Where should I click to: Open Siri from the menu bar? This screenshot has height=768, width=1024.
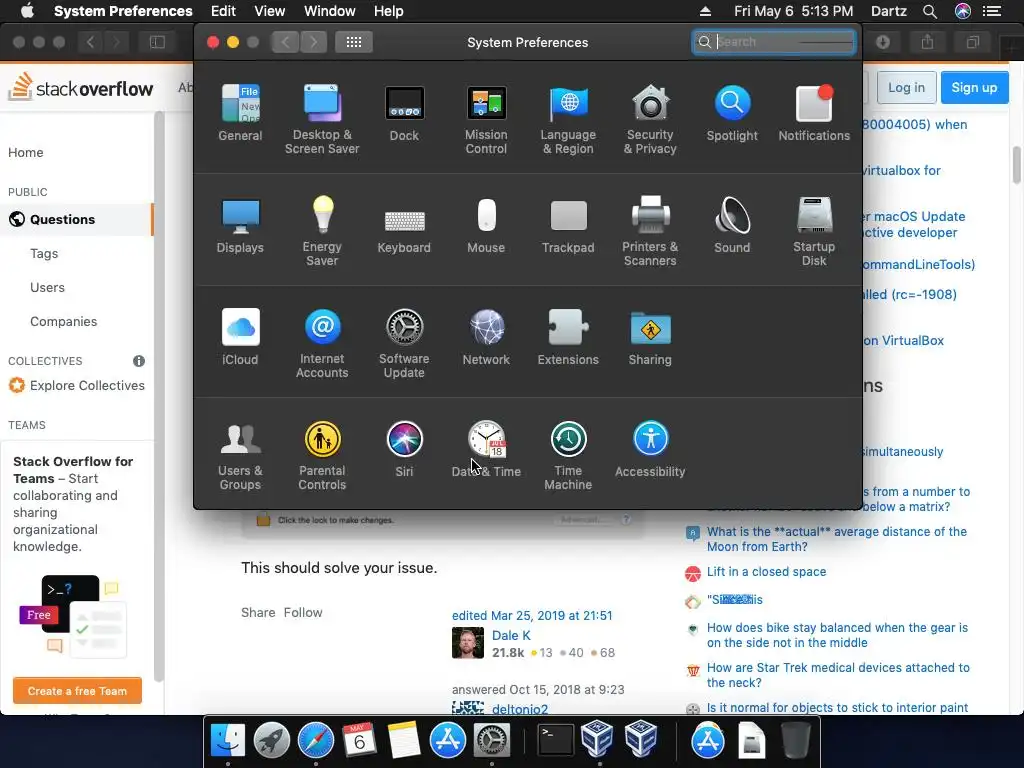[963, 11]
